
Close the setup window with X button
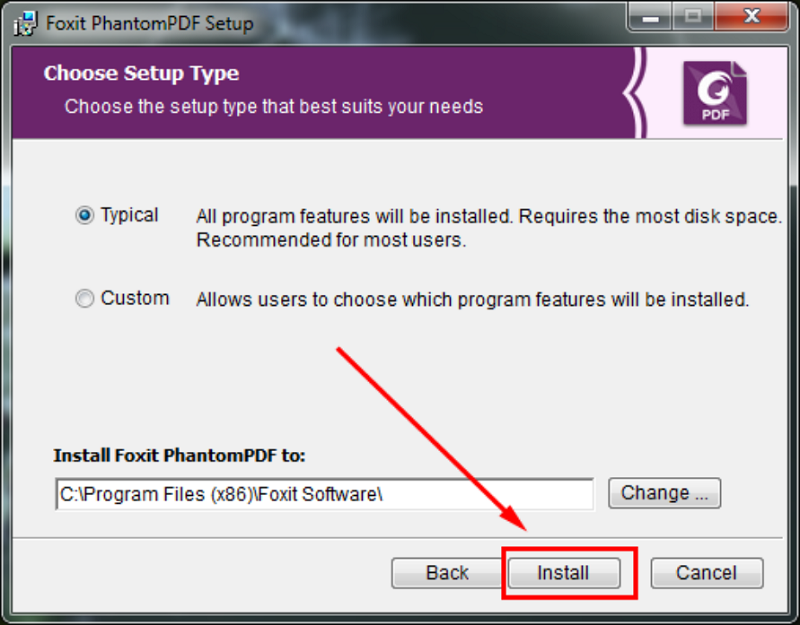pyautogui.click(x=749, y=16)
